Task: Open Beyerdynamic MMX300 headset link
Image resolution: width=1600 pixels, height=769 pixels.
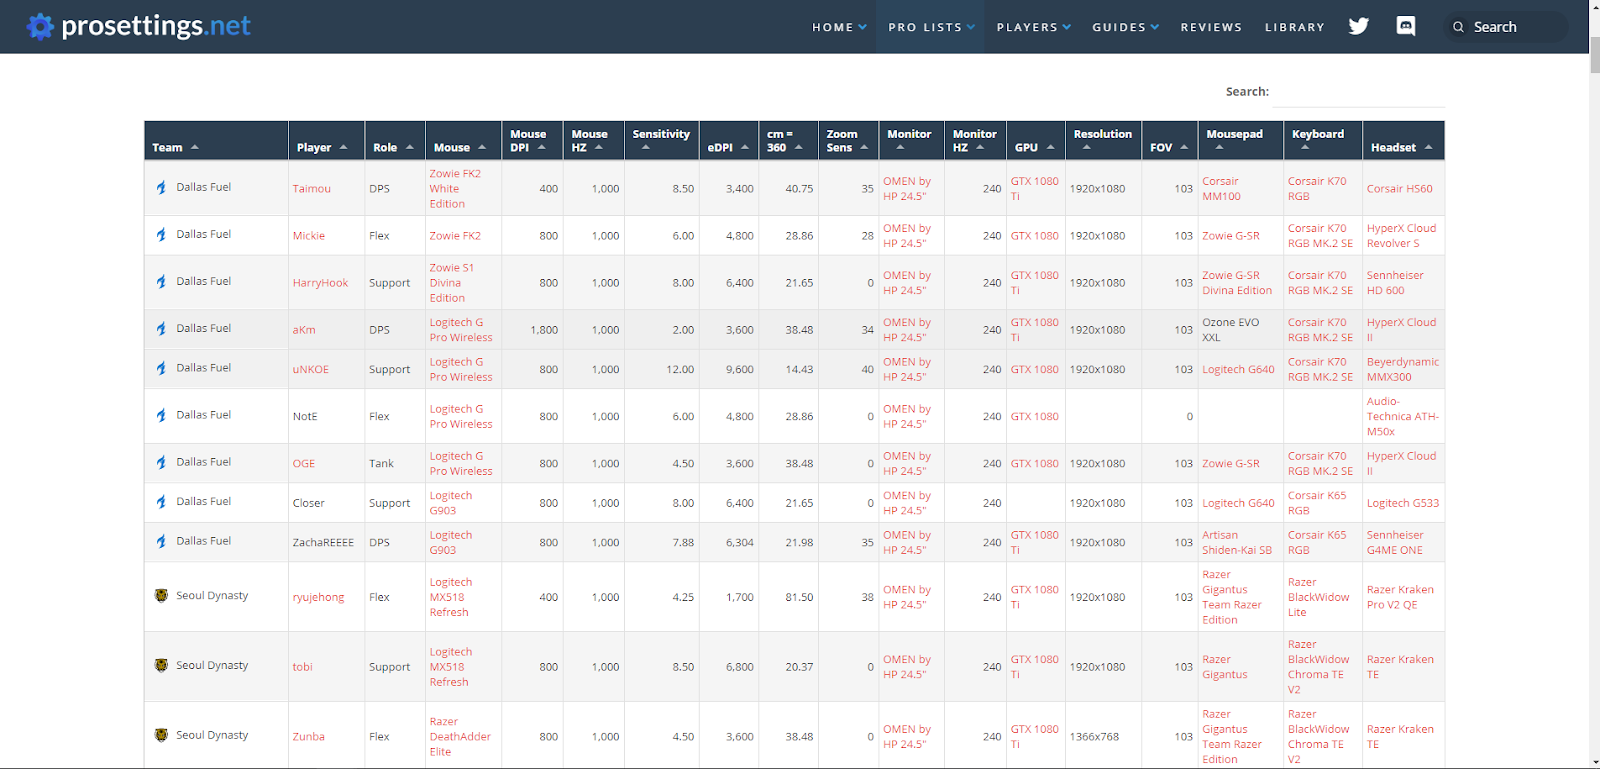Action: coord(1403,369)
